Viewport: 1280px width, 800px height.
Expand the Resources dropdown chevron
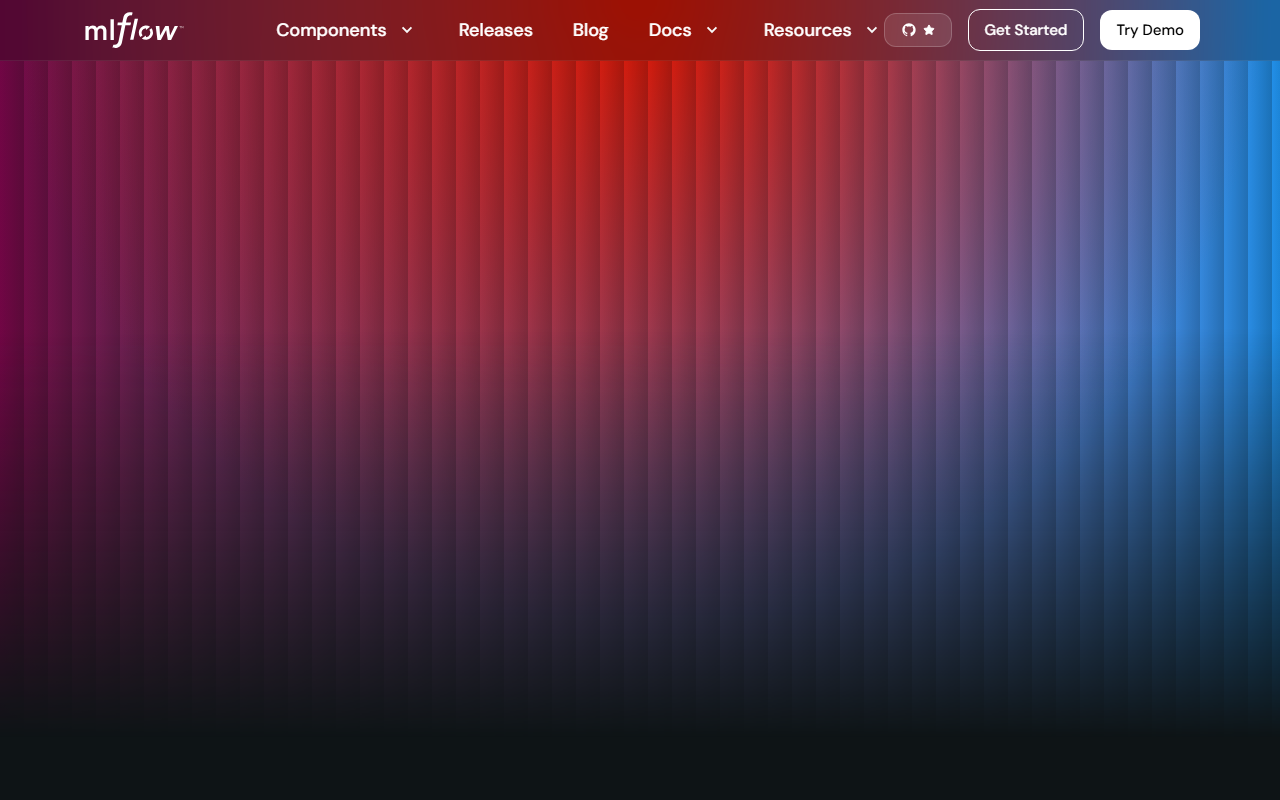pos(872,30)
